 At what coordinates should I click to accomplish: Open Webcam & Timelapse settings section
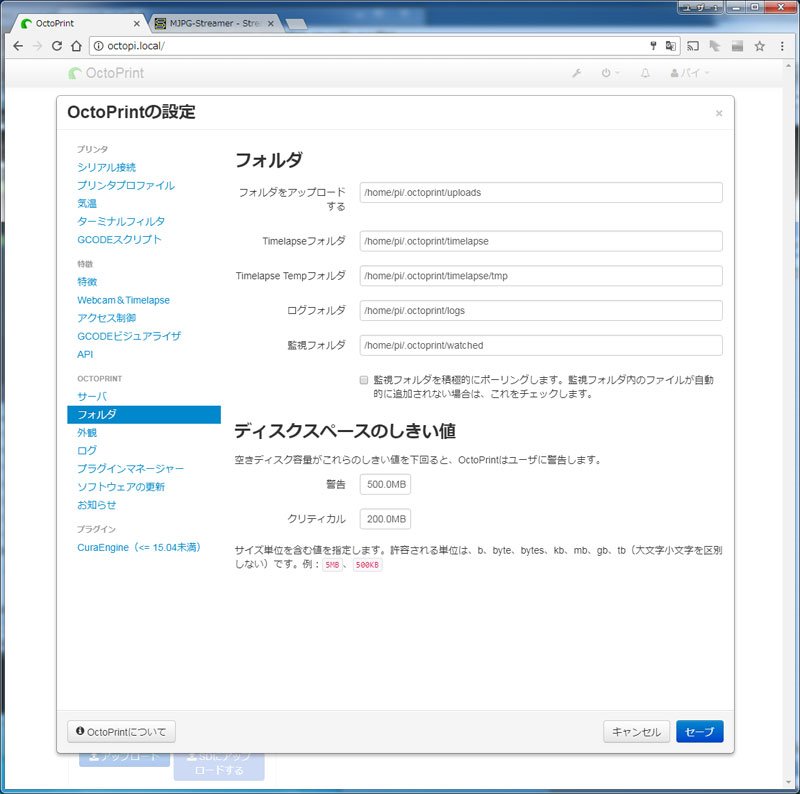pos(123,300)
